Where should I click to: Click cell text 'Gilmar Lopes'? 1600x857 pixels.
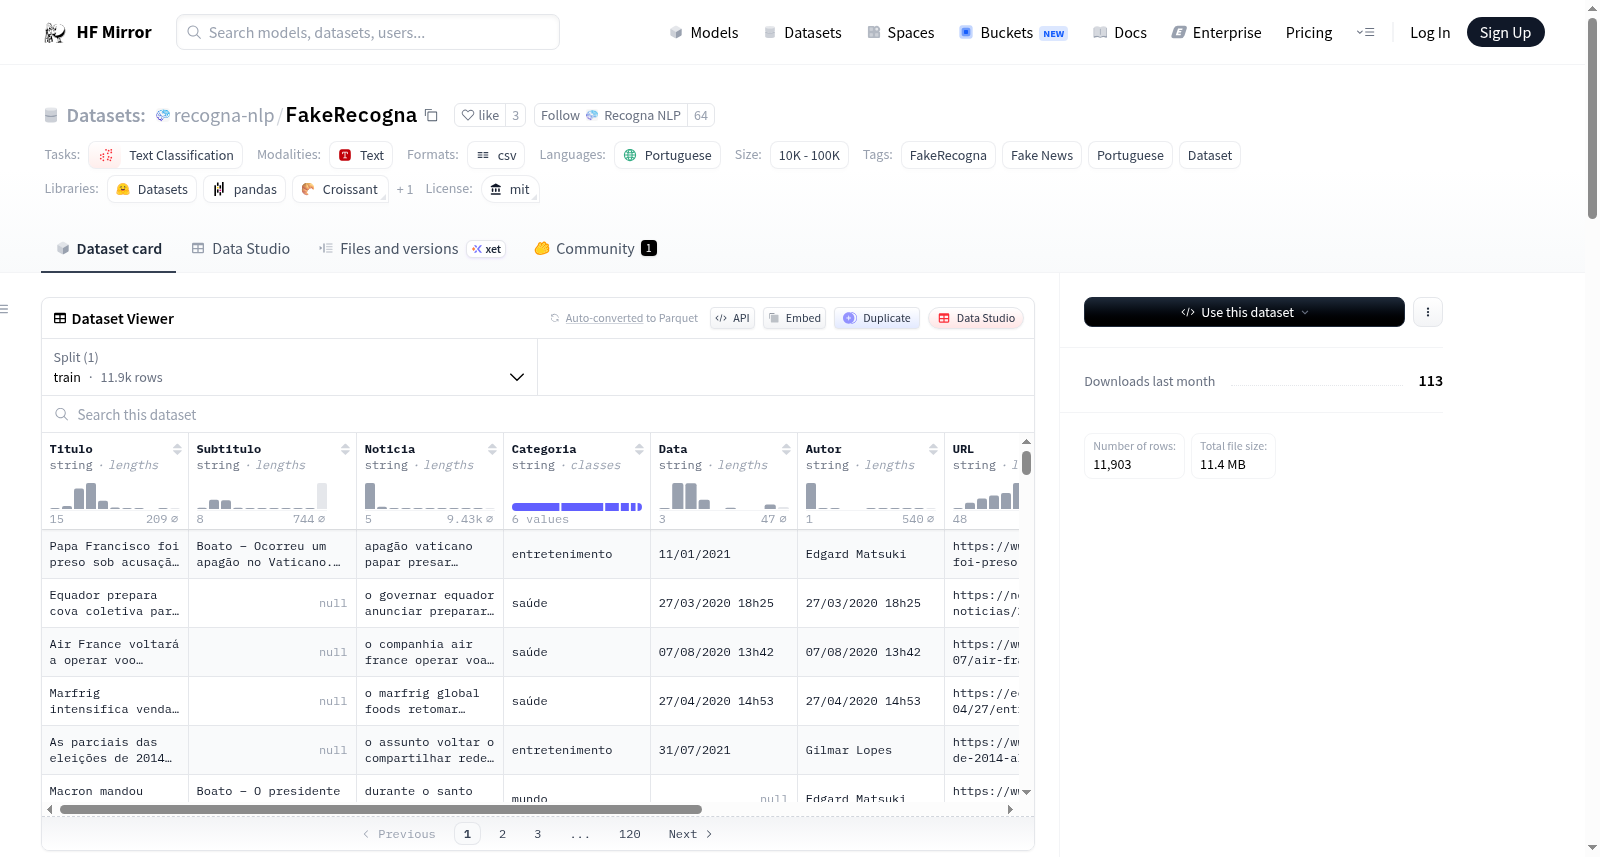pos(849,750)
